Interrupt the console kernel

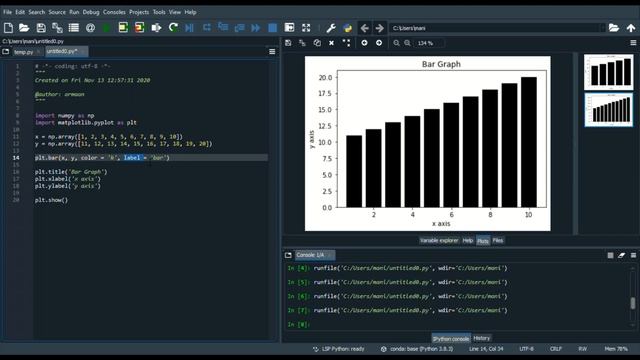coord(610,255)
